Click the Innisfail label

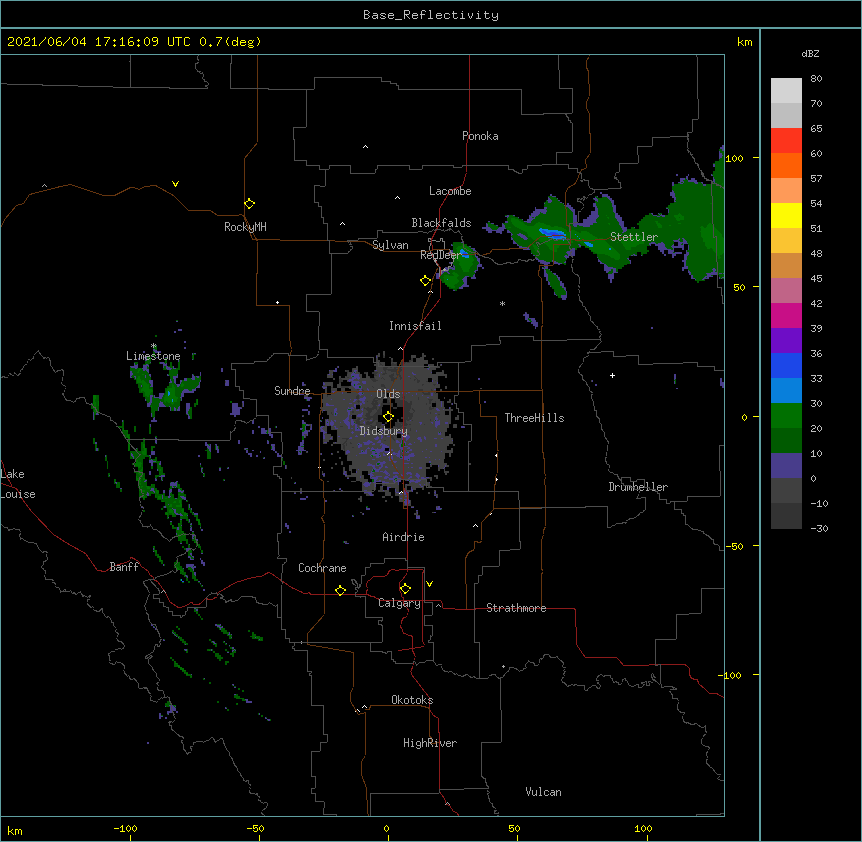[415, 326]
